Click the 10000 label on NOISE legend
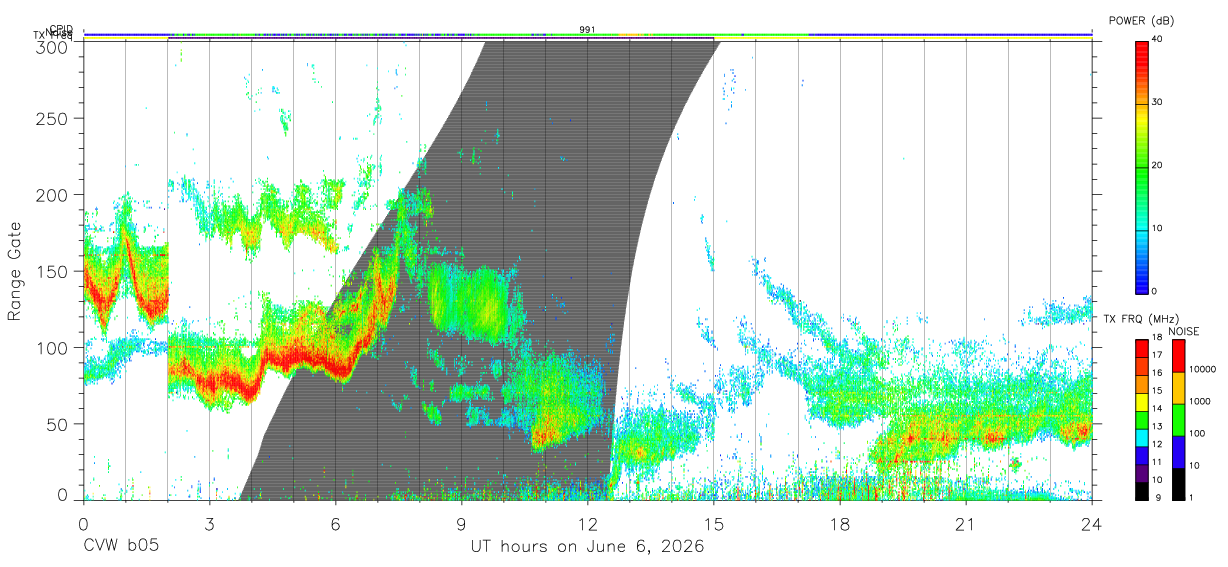This screenshot has height=567, width=1228. 1203,369
